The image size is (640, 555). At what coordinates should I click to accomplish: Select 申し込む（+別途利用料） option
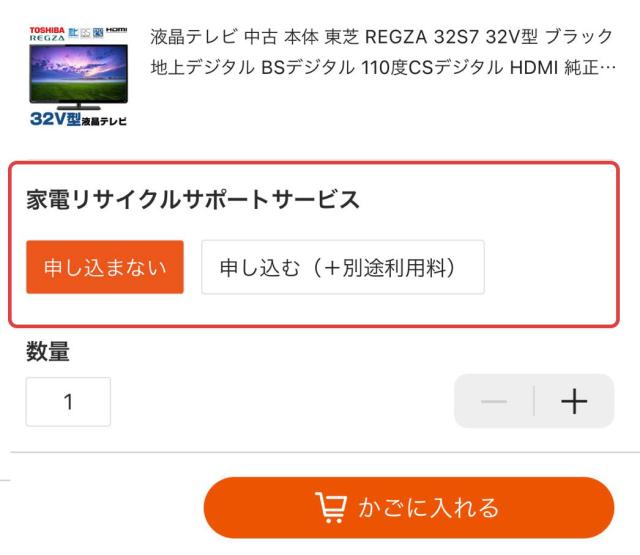[x=342, y=267]
